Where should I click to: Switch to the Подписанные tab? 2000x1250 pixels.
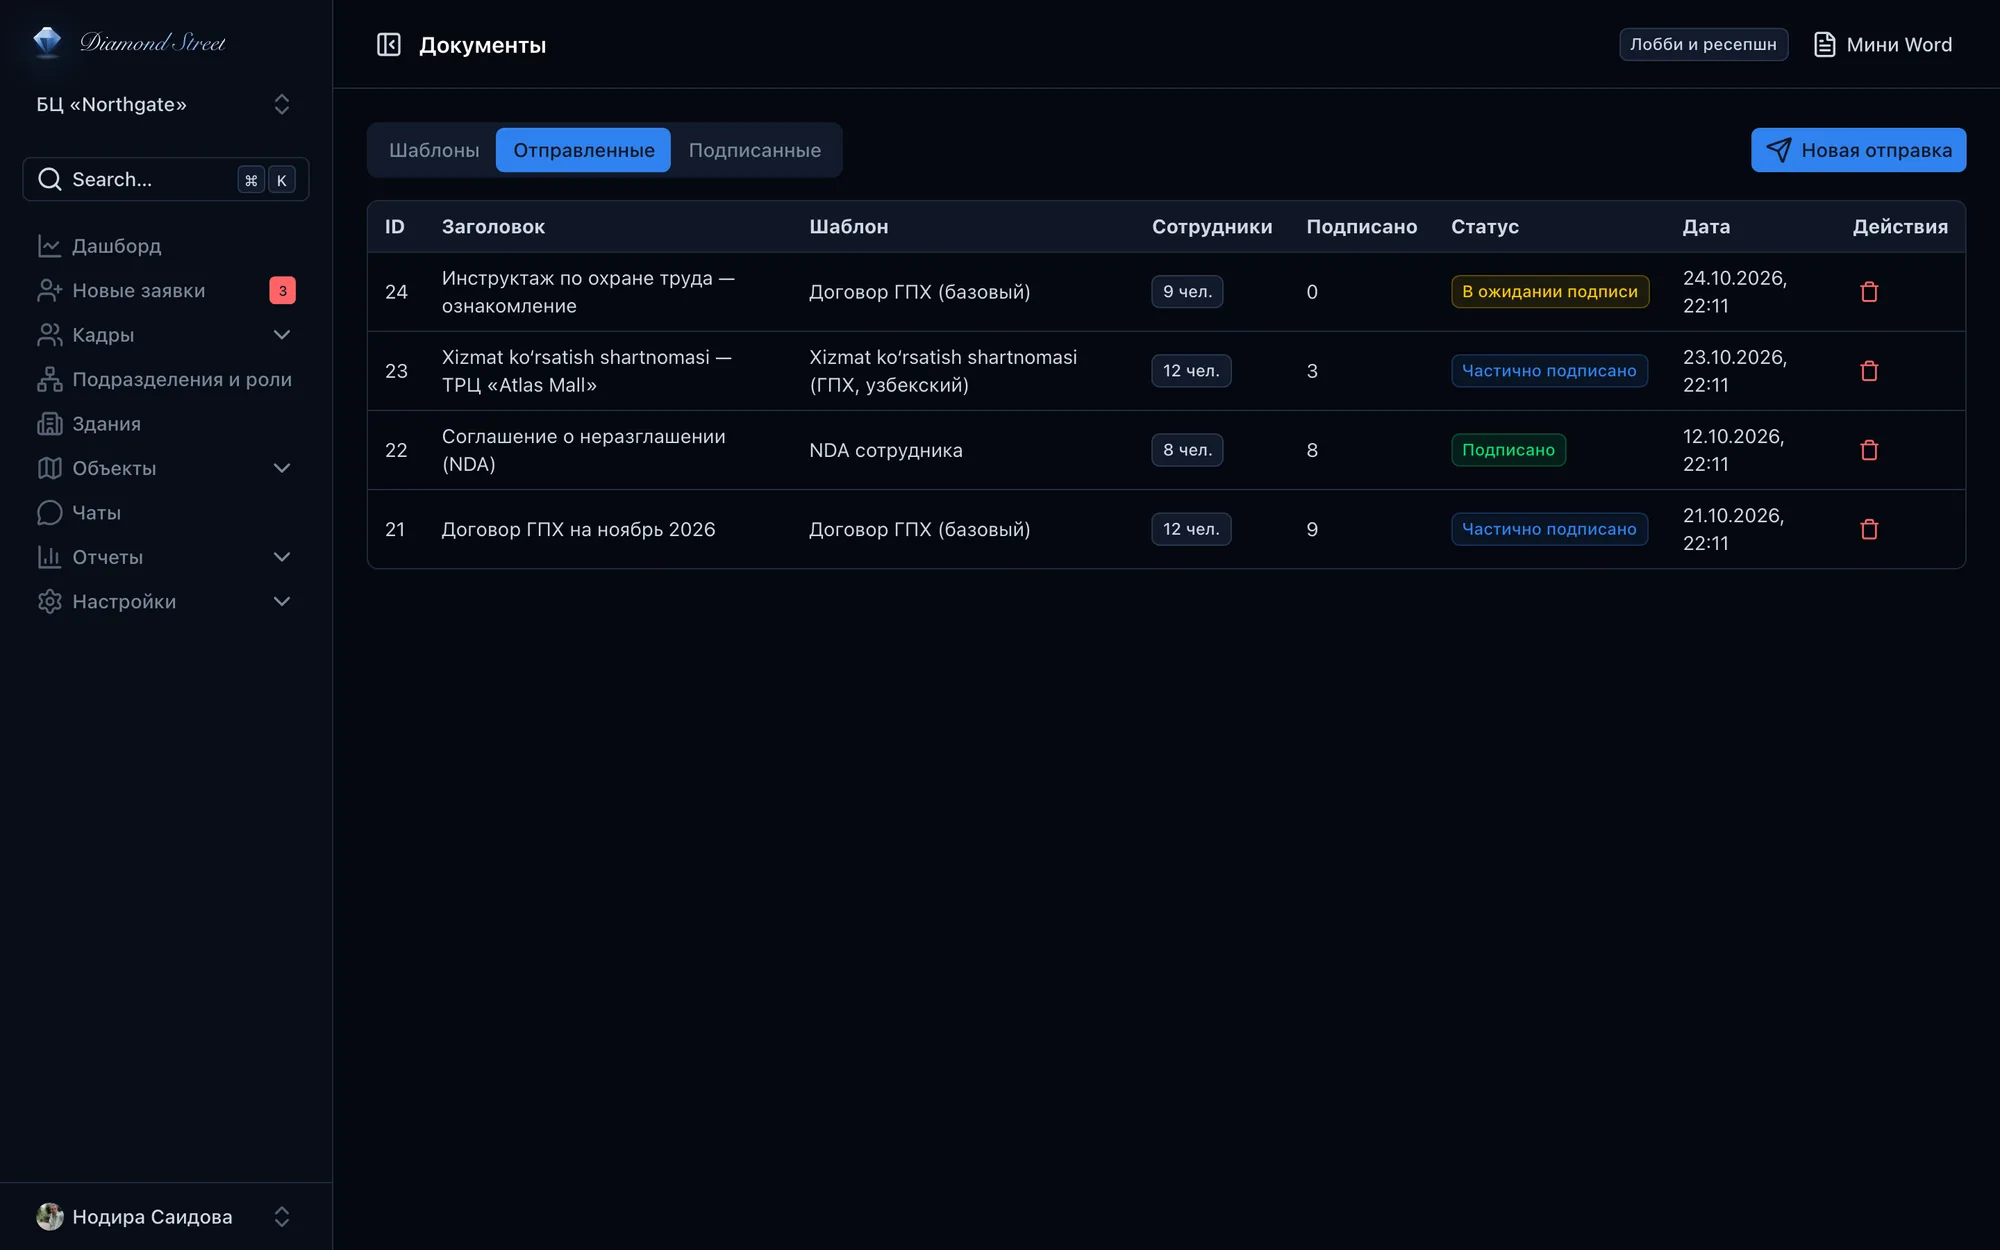[755, 150]
